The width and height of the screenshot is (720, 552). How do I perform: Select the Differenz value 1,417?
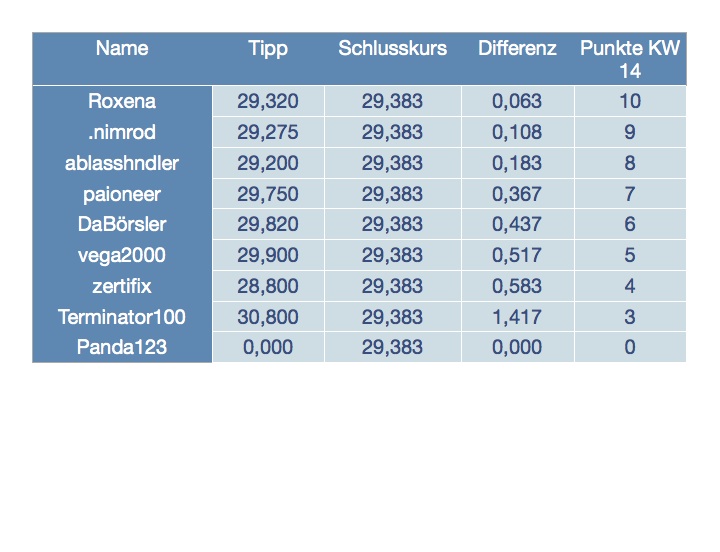click(517, 317)
